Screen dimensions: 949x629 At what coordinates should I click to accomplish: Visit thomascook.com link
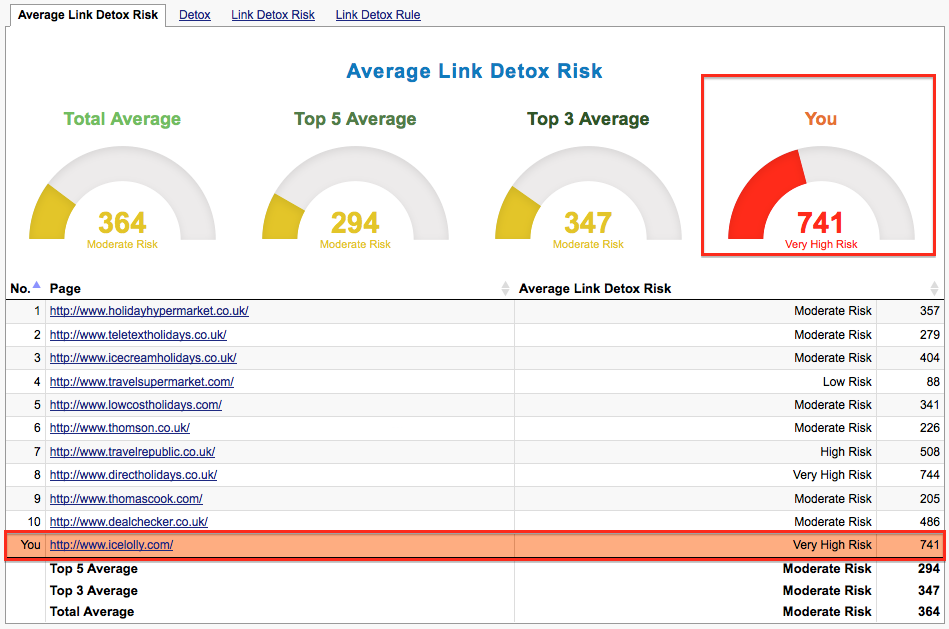[x=126, y=499]
